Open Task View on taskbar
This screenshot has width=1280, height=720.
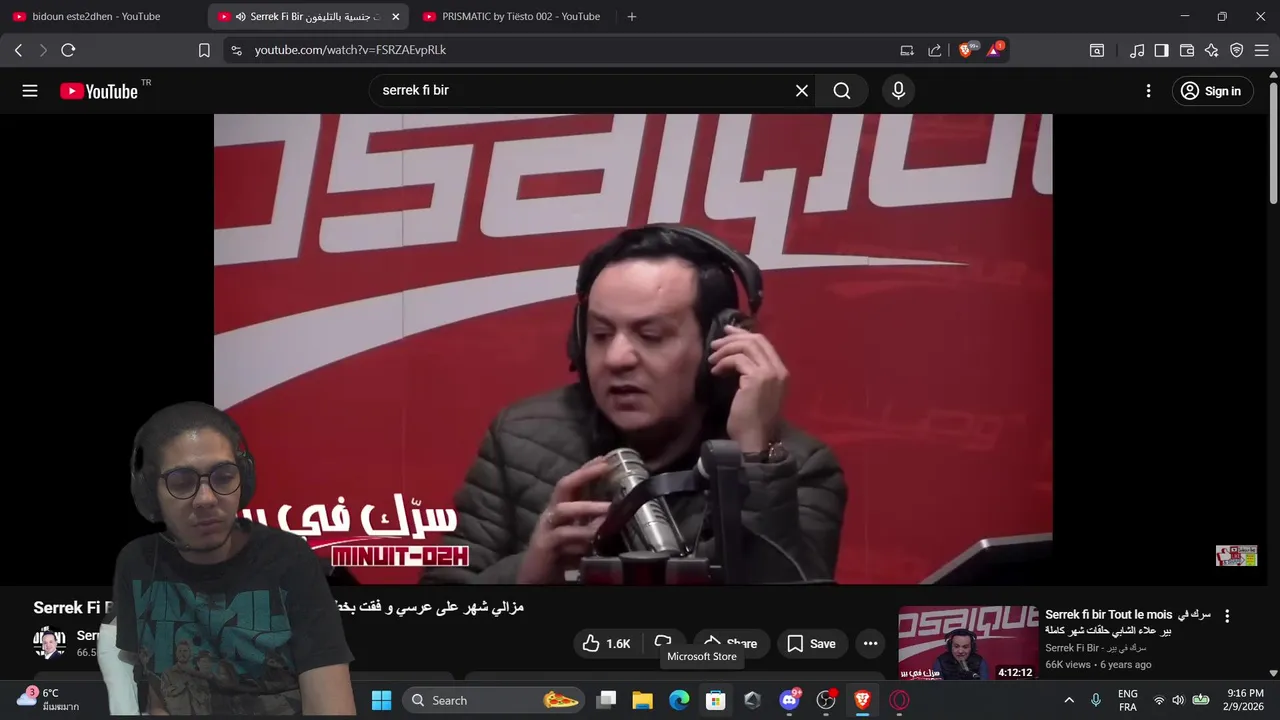tap(605, 700)
